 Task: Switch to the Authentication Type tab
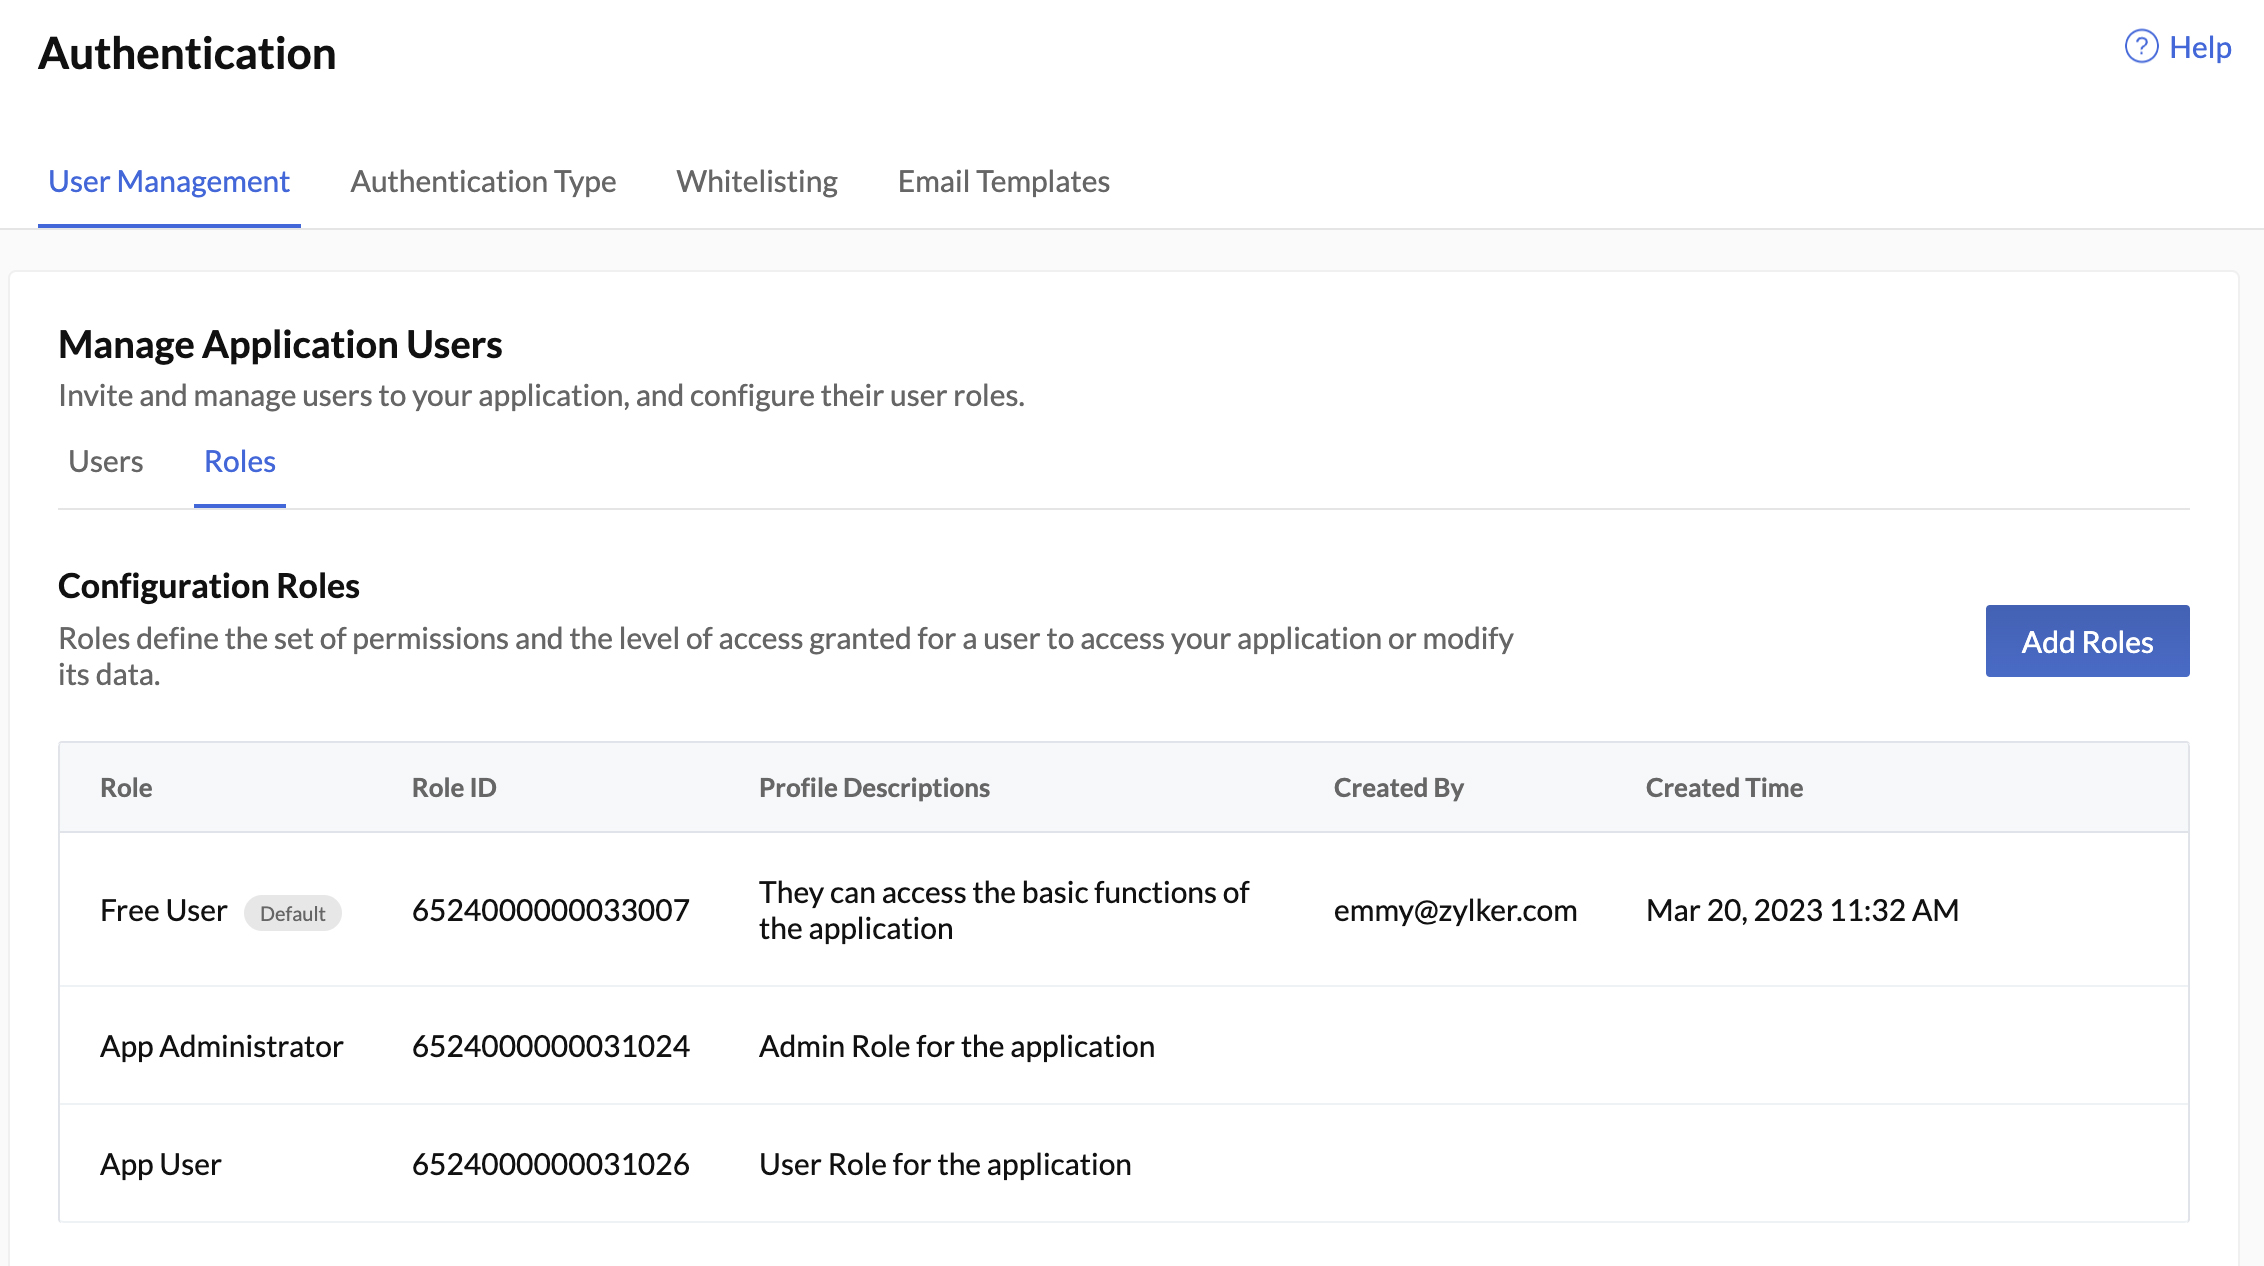(x=483, y=181)
